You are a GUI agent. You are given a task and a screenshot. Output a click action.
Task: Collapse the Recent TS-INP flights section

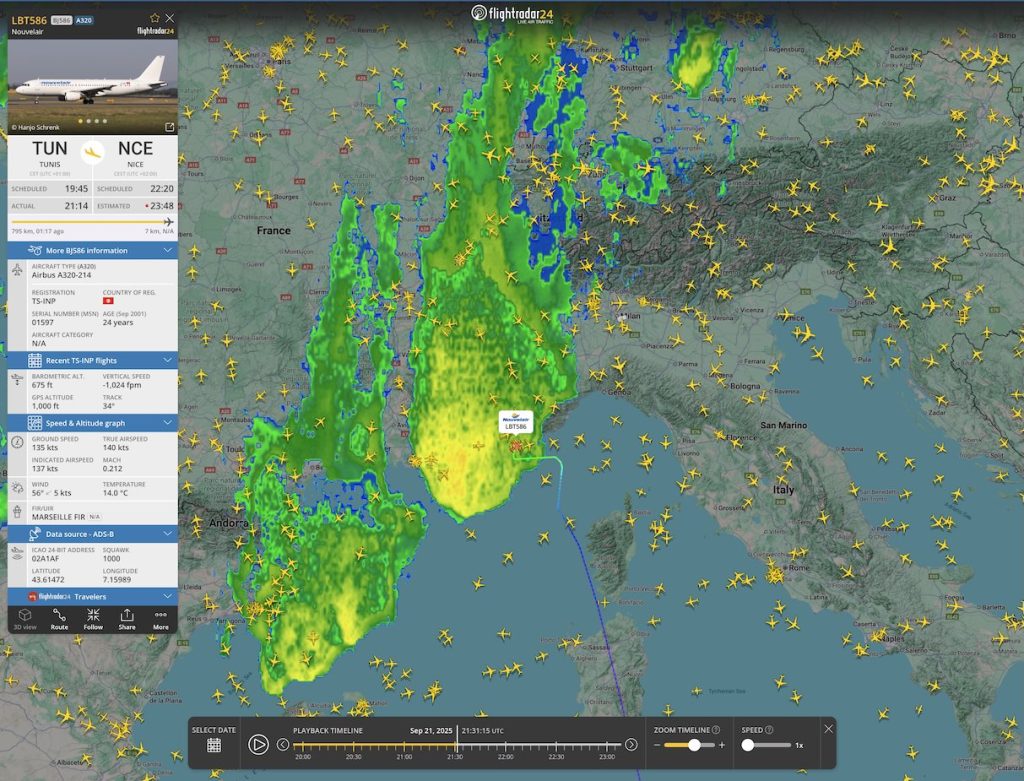(x=90, y=360)
